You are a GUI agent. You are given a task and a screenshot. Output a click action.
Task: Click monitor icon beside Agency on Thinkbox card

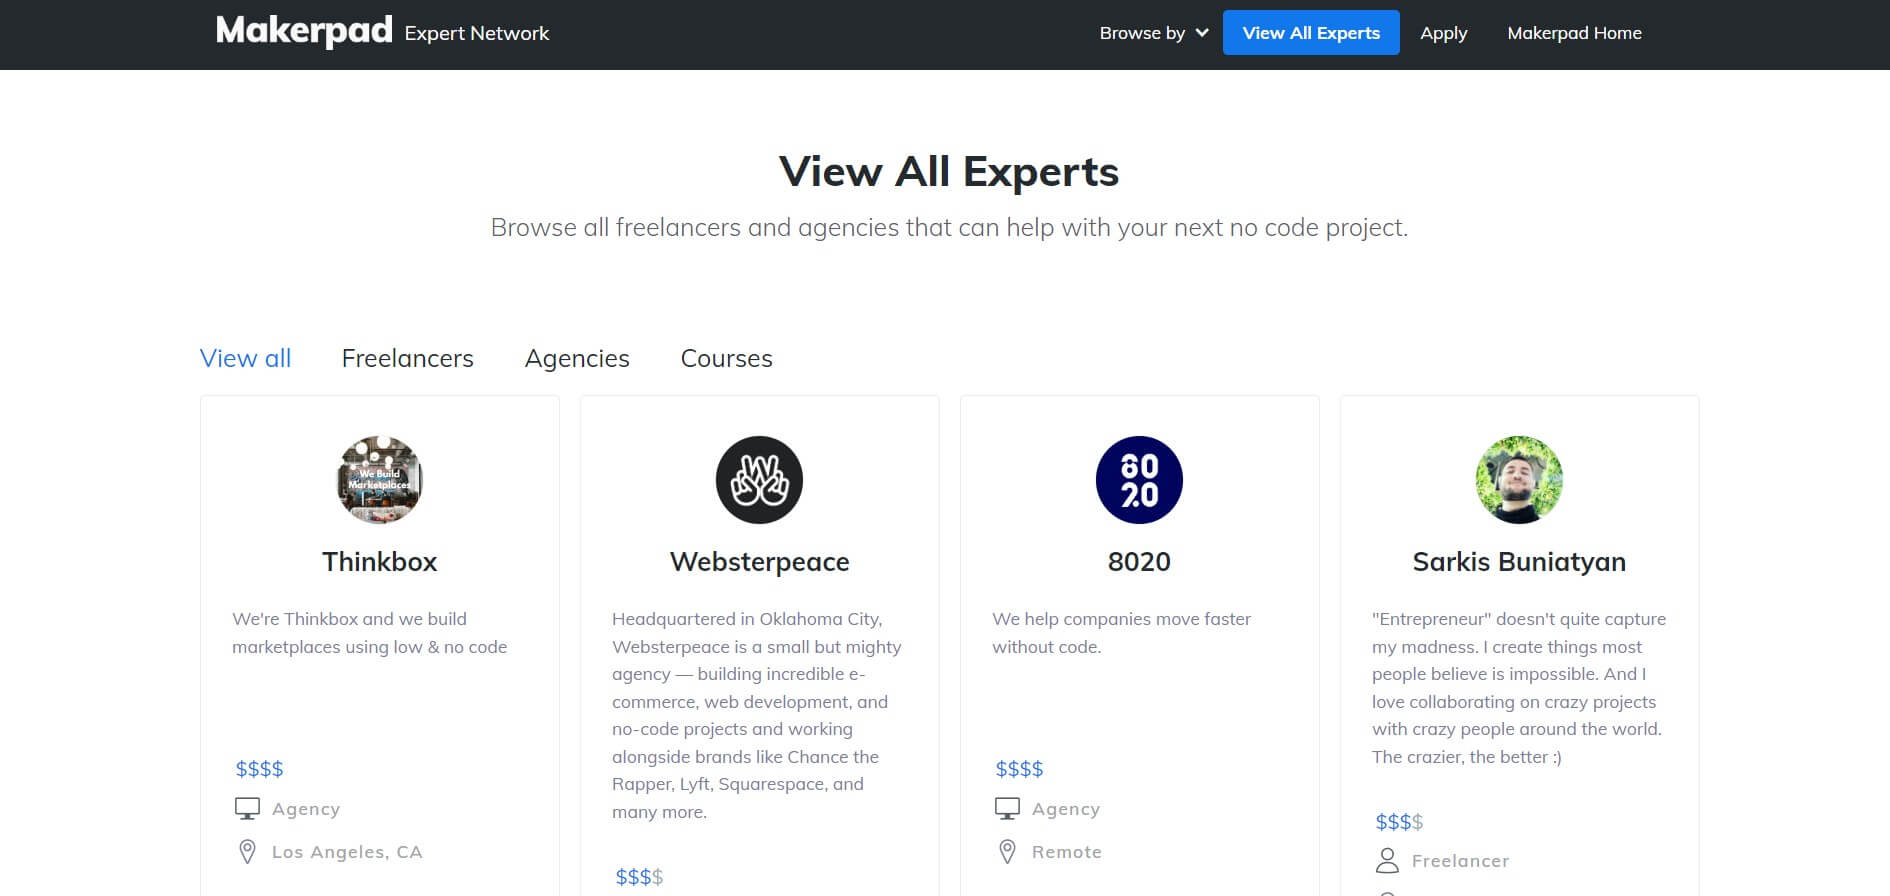coord(247,808)
